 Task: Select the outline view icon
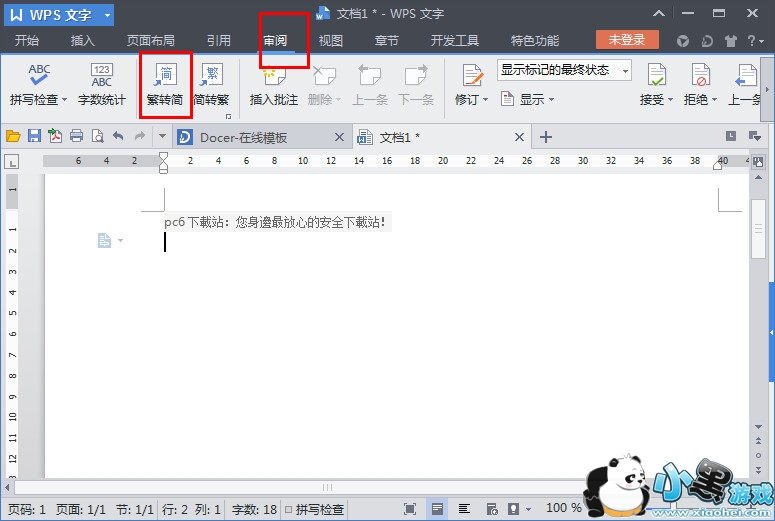[464, 509]
